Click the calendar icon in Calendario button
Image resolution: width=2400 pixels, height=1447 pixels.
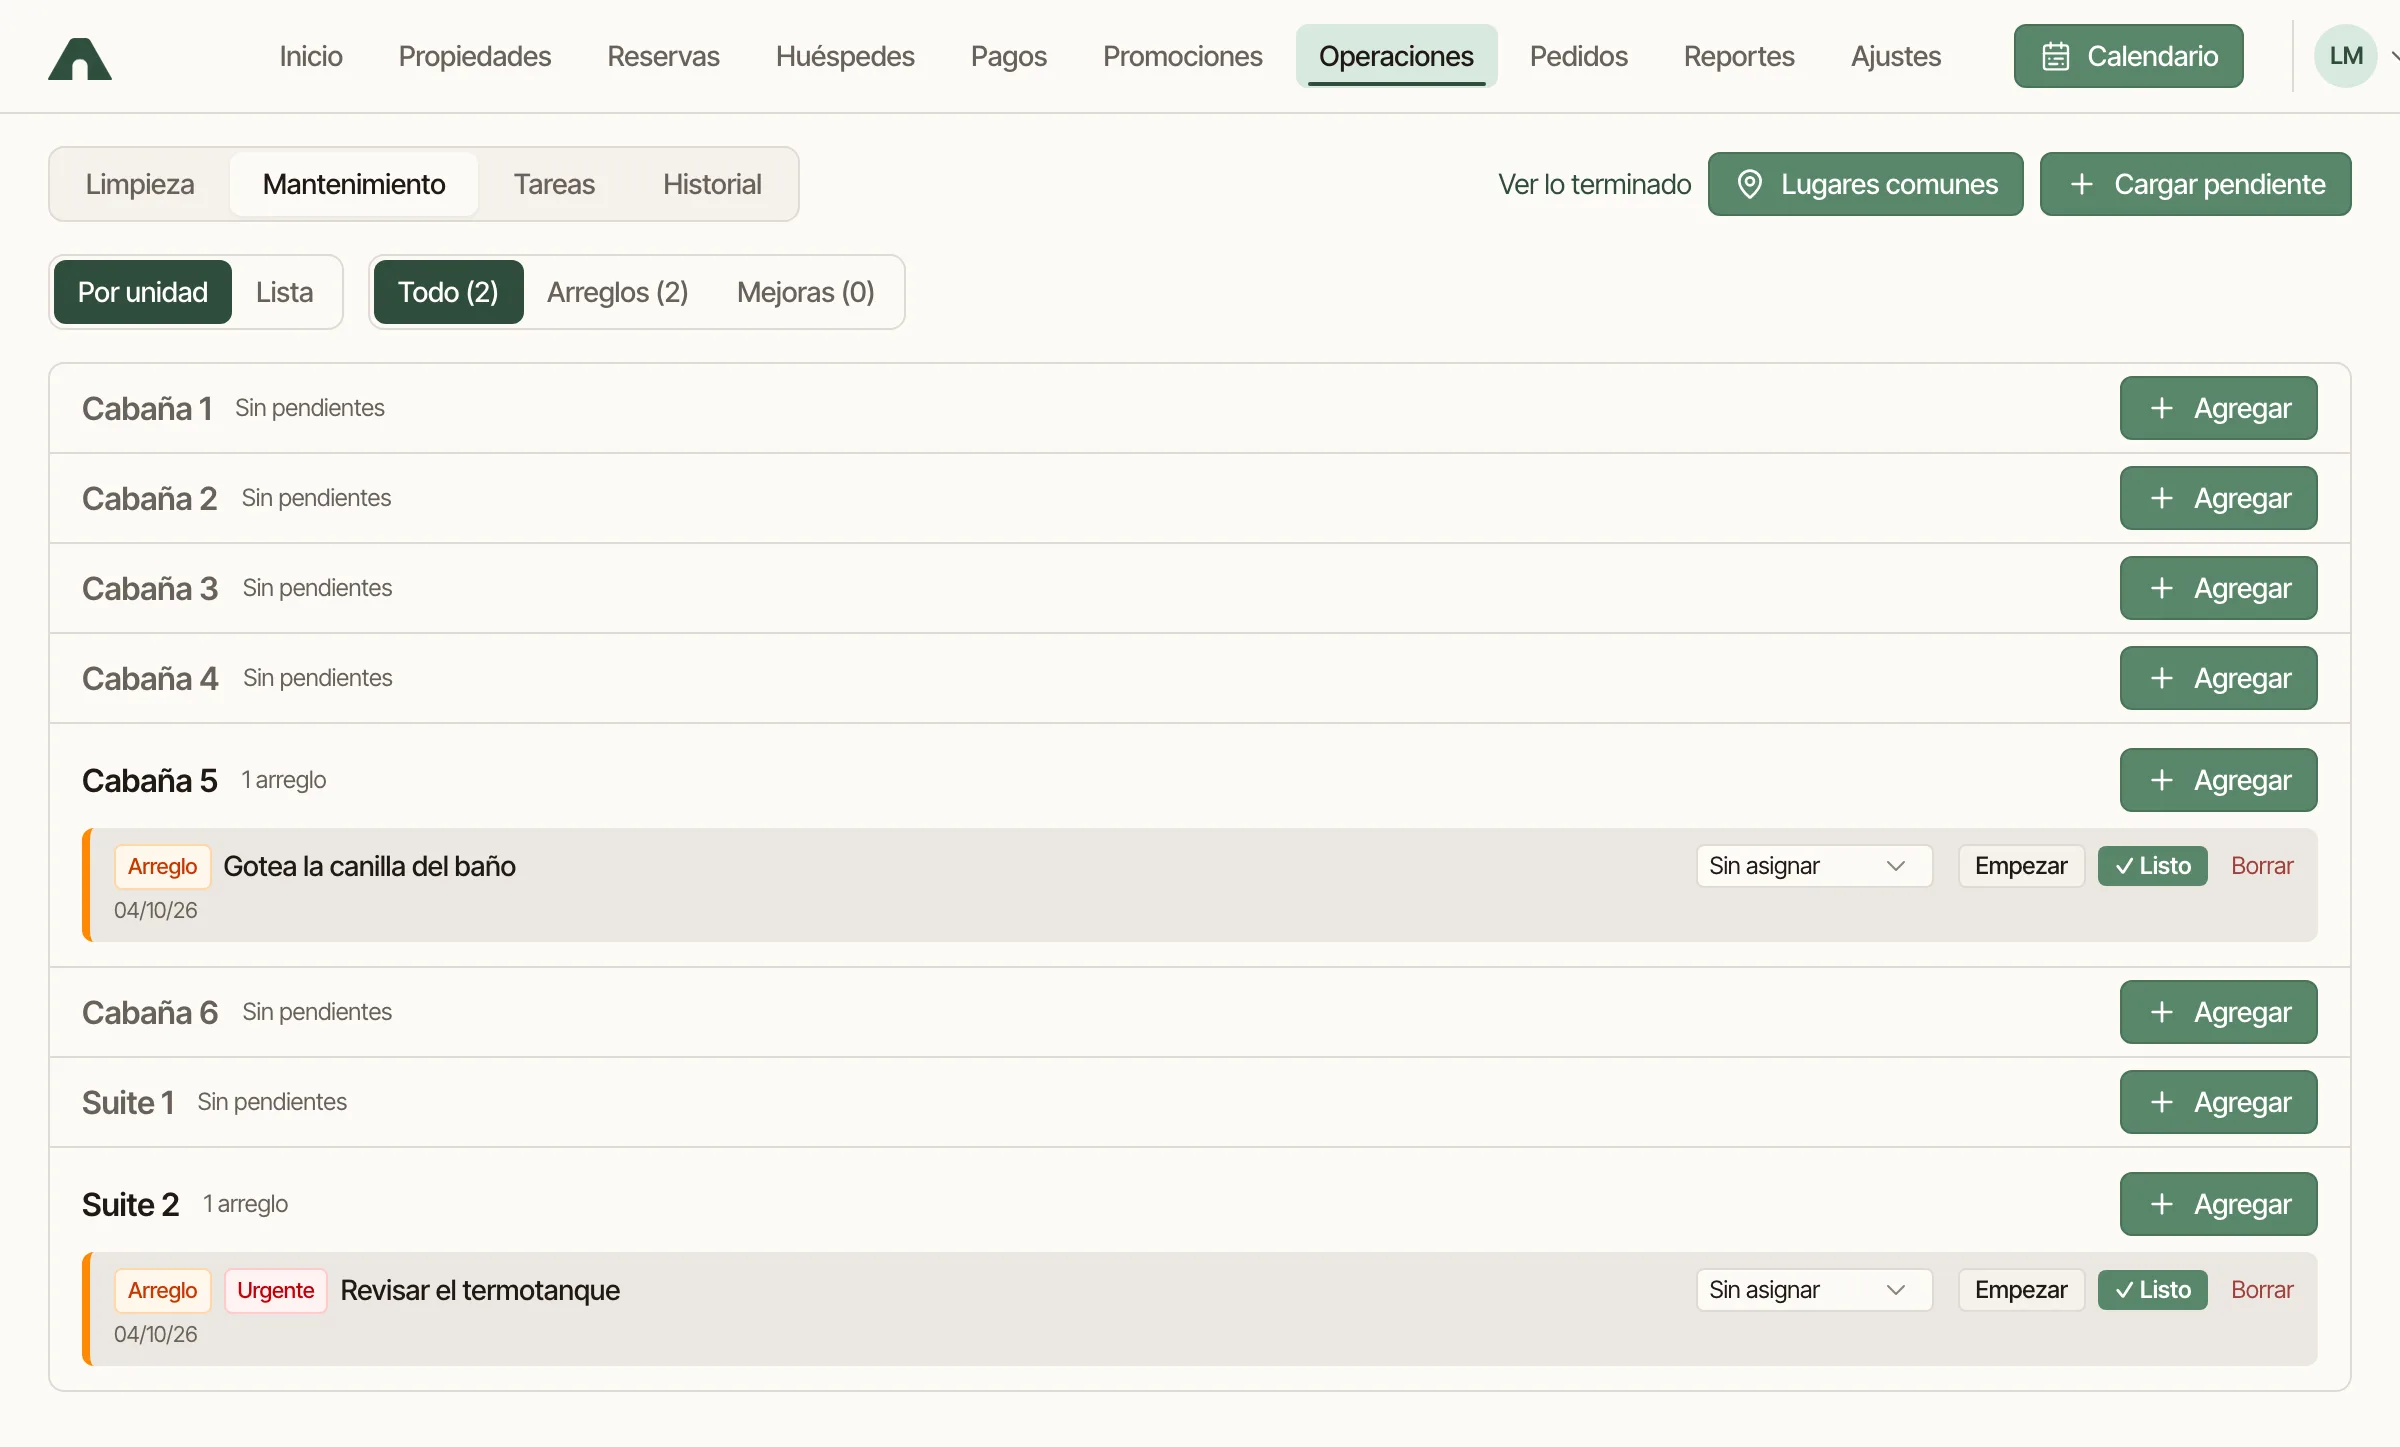(2055, 56)
